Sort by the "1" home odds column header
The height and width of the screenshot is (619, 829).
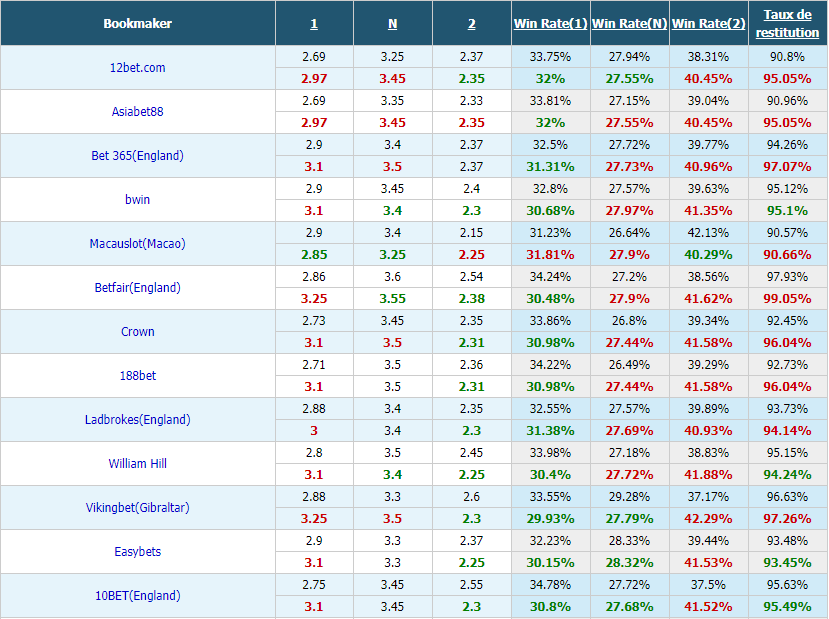pos(314,24)
